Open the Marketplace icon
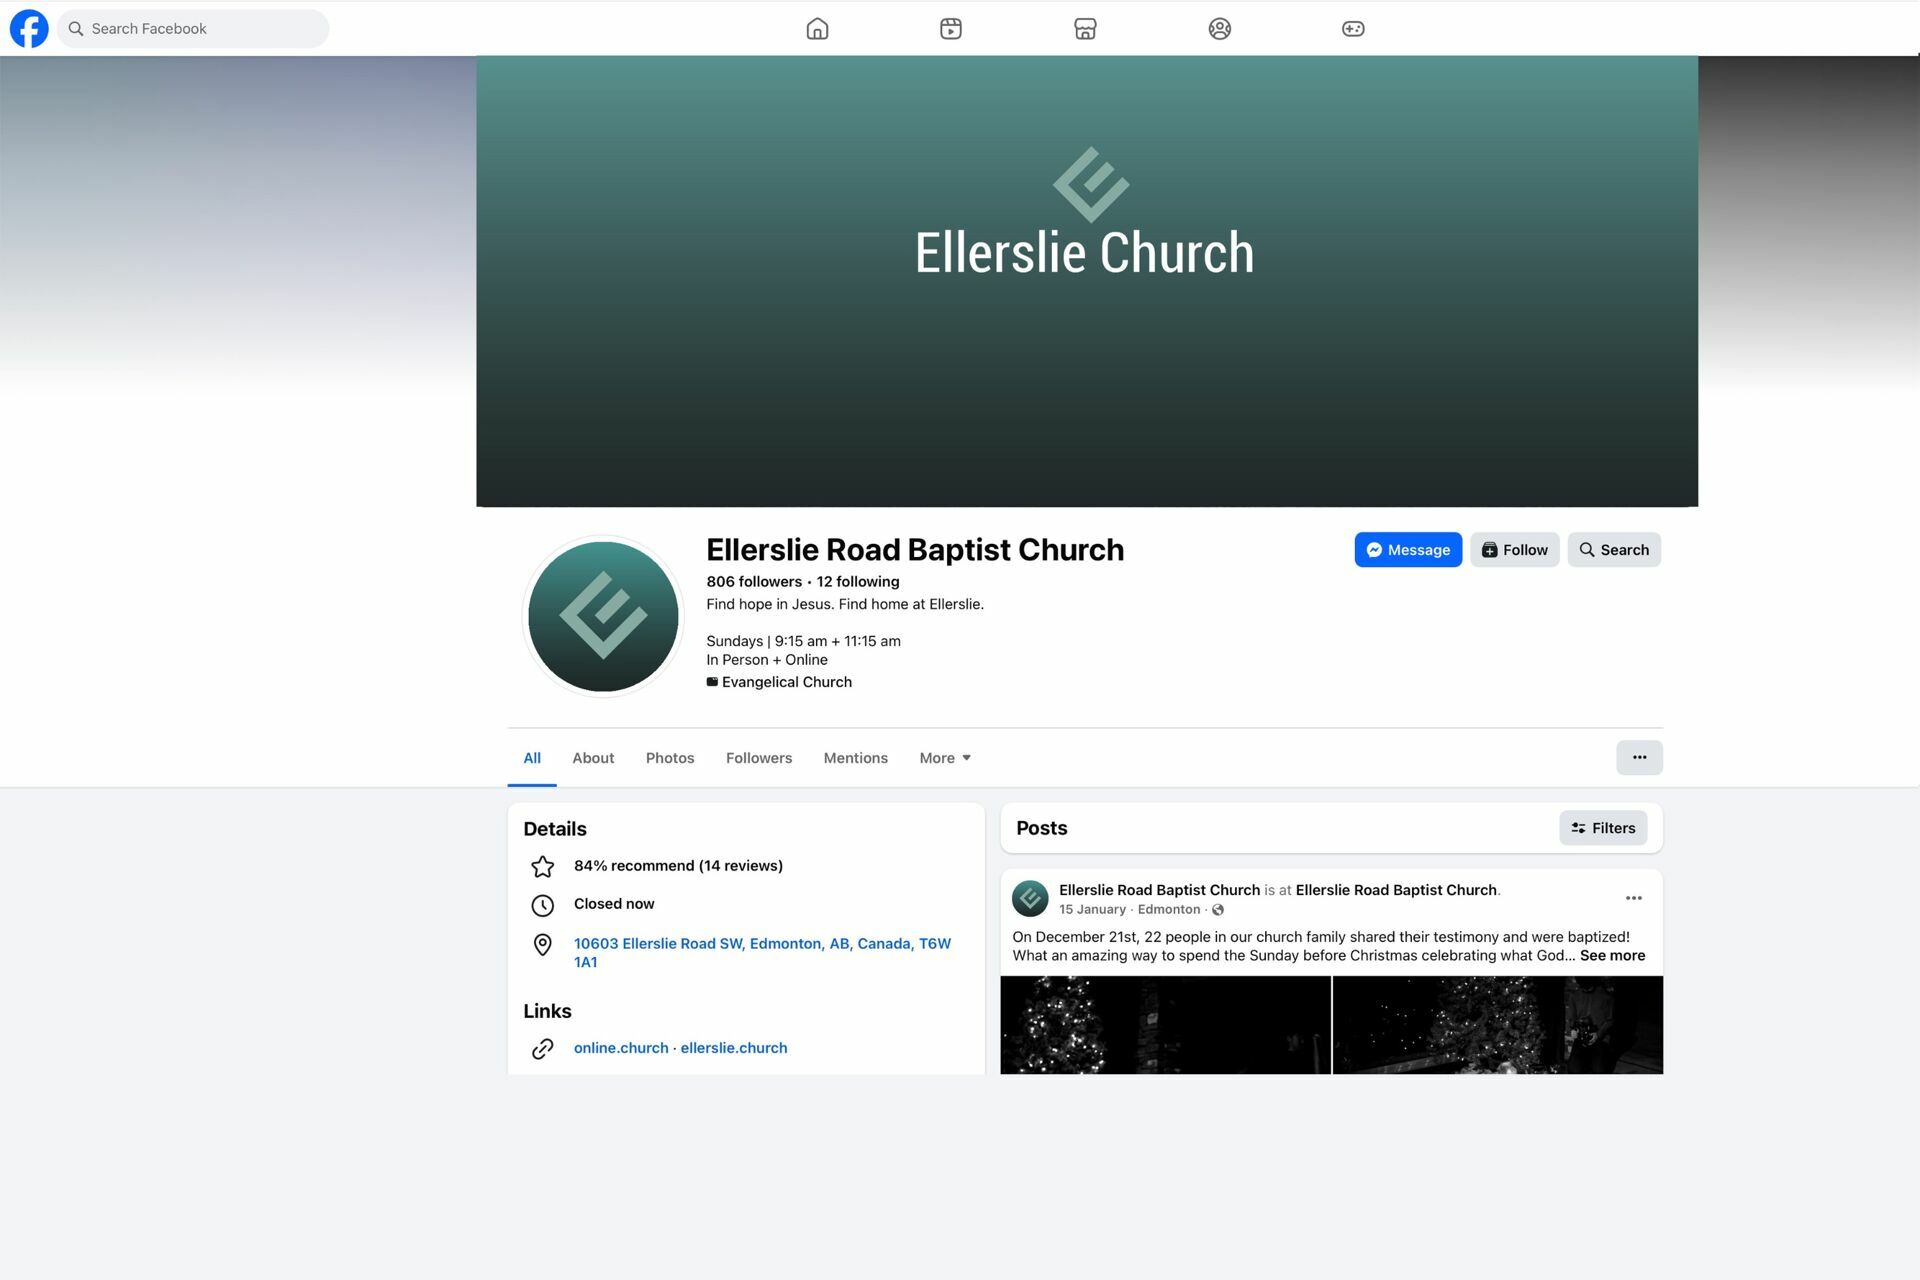The height and width of the screenshot is (1280, 1920). click(1085, 28)
